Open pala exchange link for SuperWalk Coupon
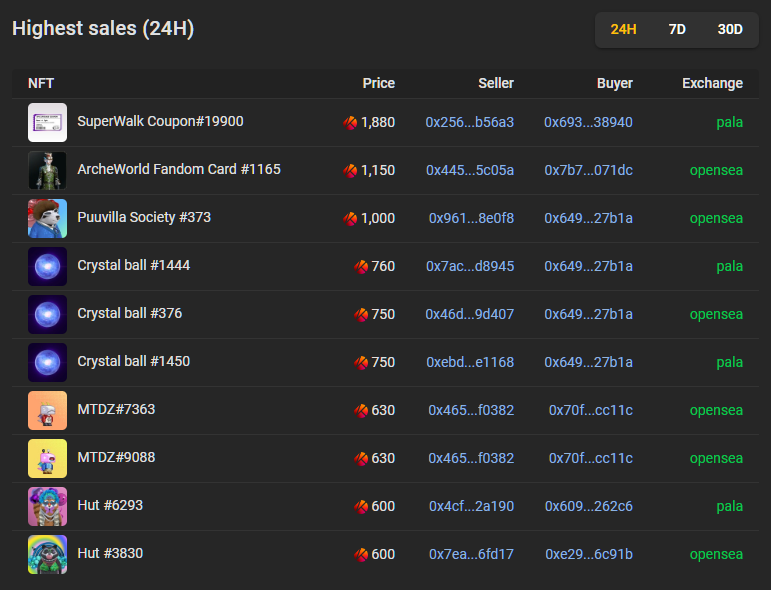The image size is (771, 590). point(729,122)
